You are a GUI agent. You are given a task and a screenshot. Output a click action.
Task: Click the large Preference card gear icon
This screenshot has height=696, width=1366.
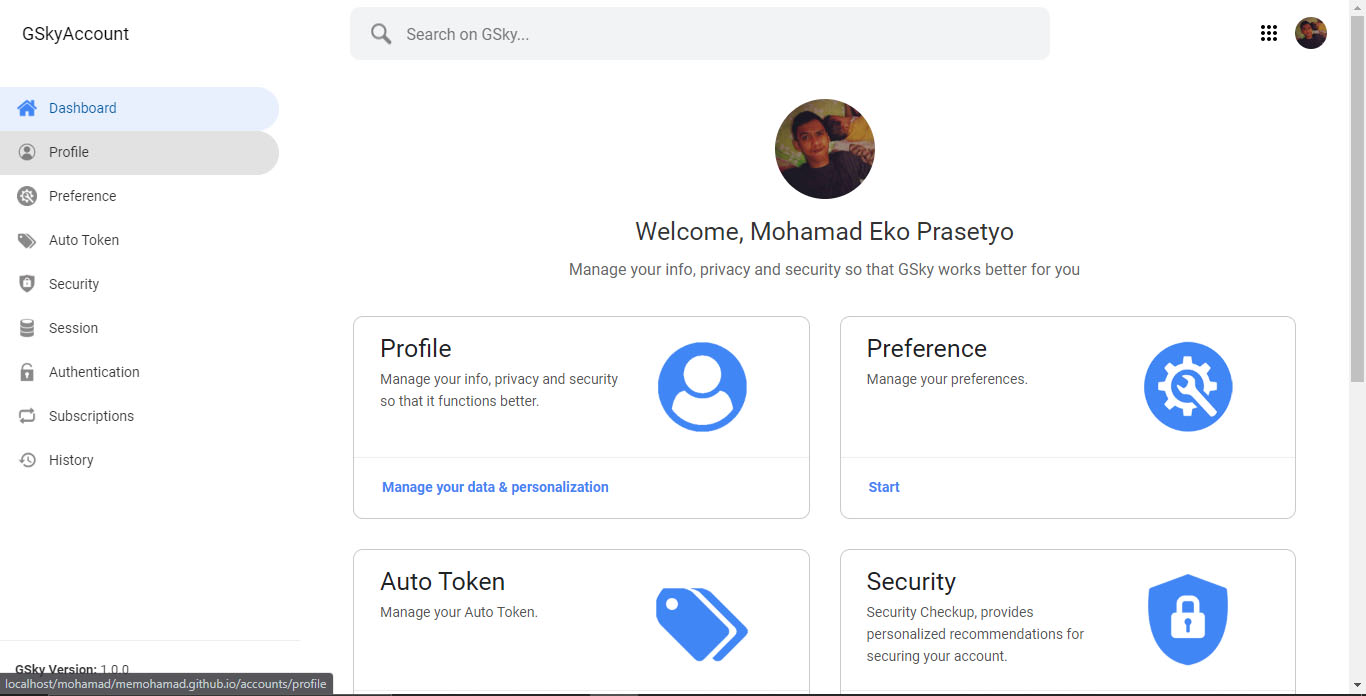click(1188, 387)
